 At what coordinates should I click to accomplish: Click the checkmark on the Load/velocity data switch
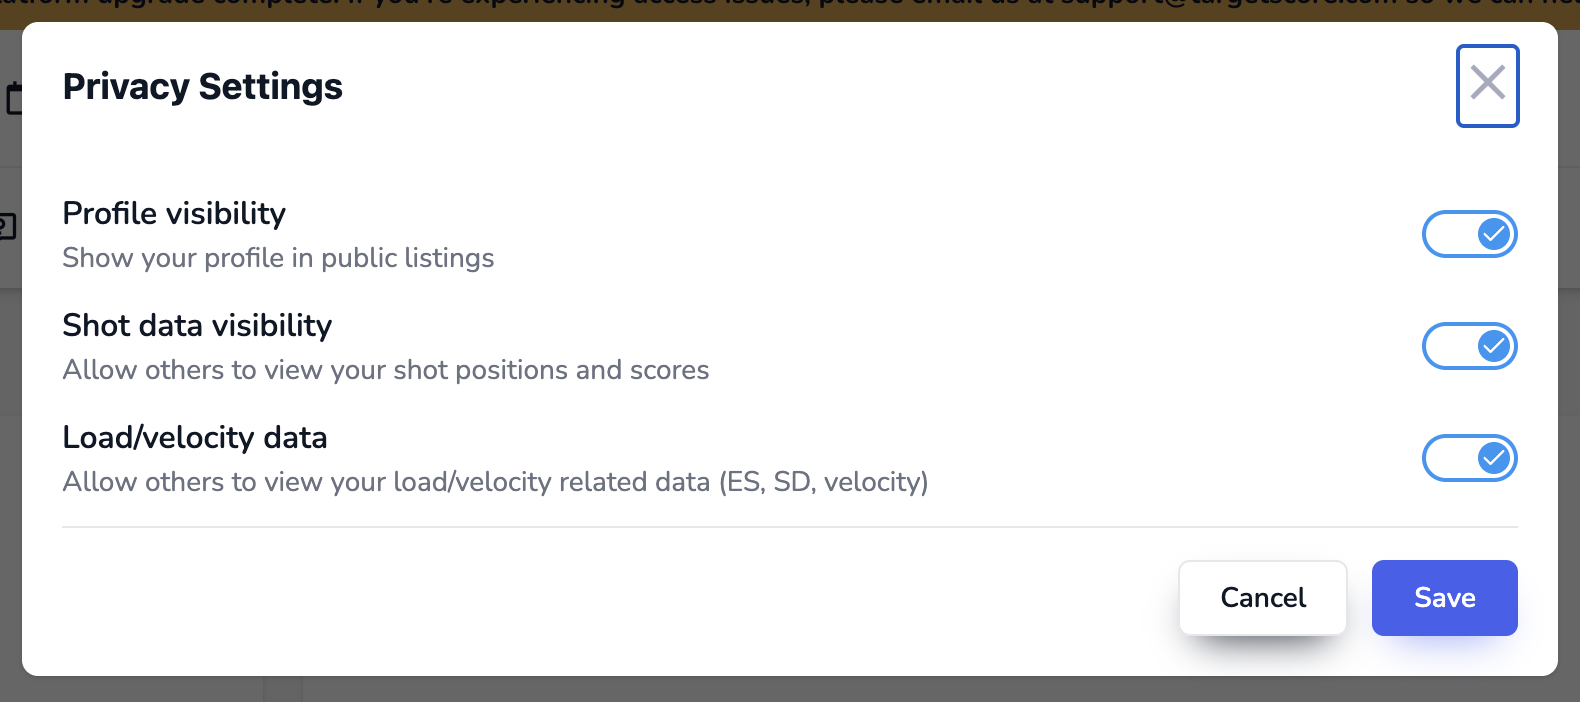[1491, 458]
